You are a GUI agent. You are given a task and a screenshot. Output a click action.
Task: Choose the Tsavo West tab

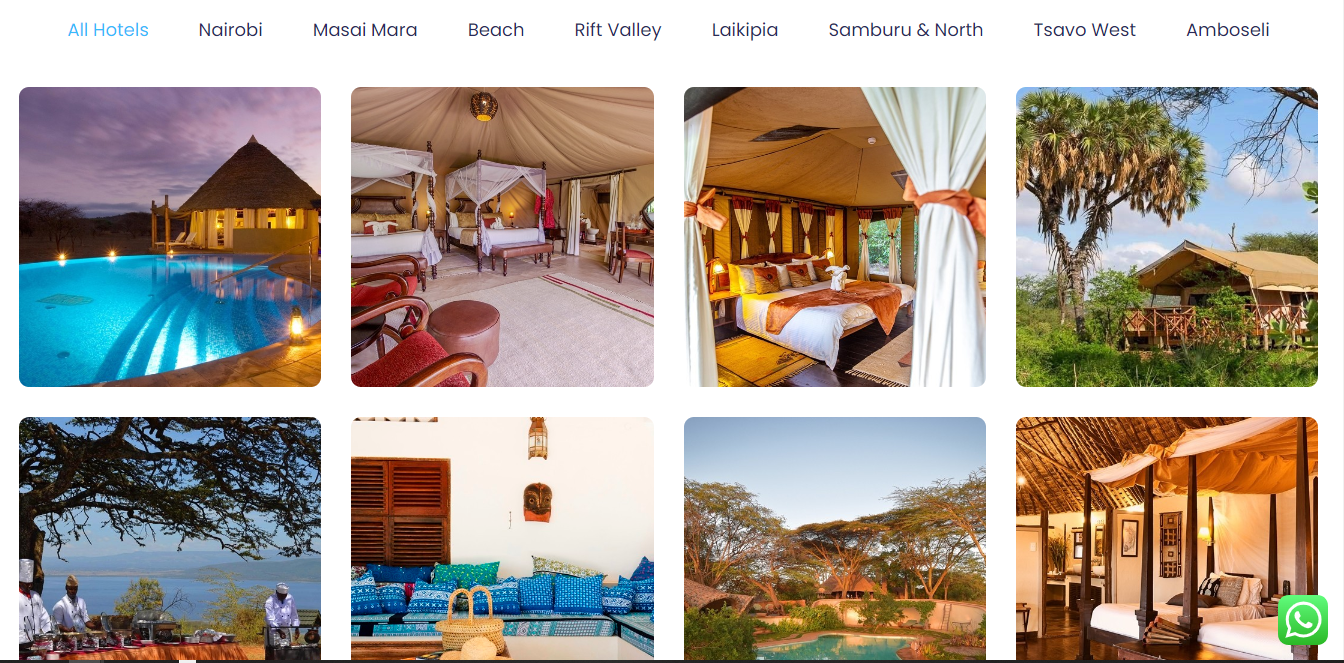point(1085,30)
